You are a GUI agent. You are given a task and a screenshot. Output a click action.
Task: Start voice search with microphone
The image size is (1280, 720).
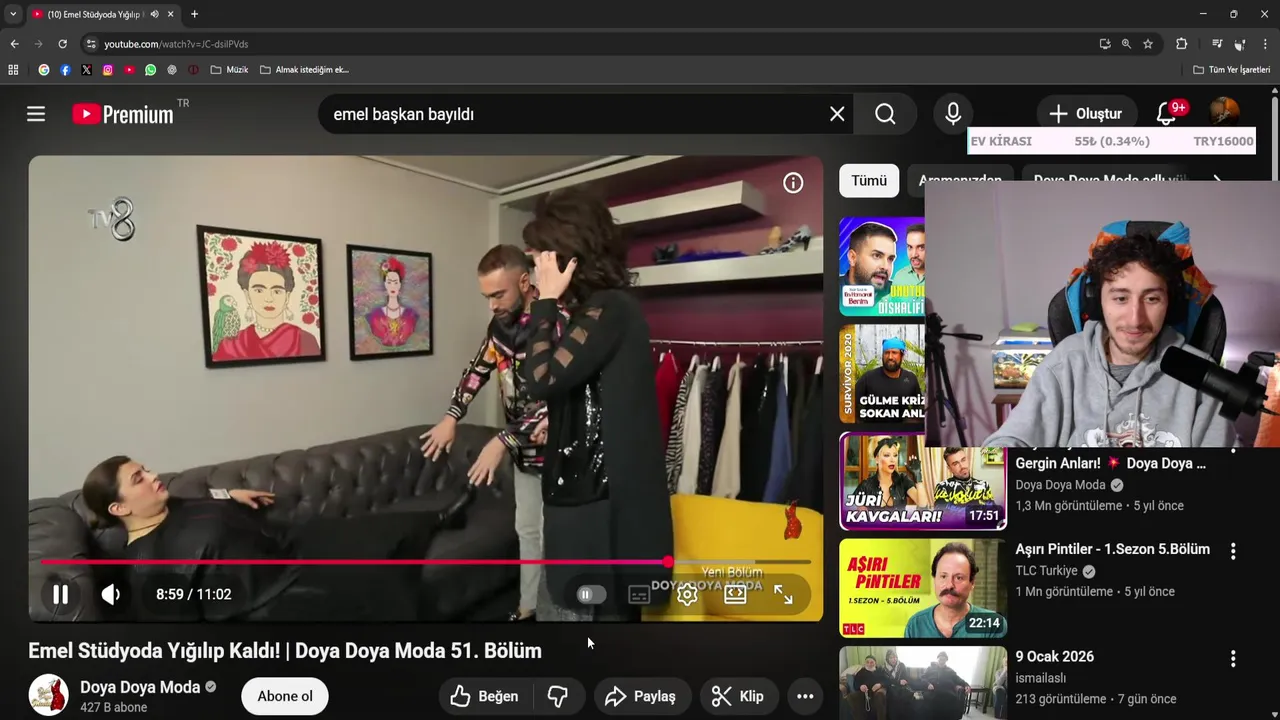[953, 114]
